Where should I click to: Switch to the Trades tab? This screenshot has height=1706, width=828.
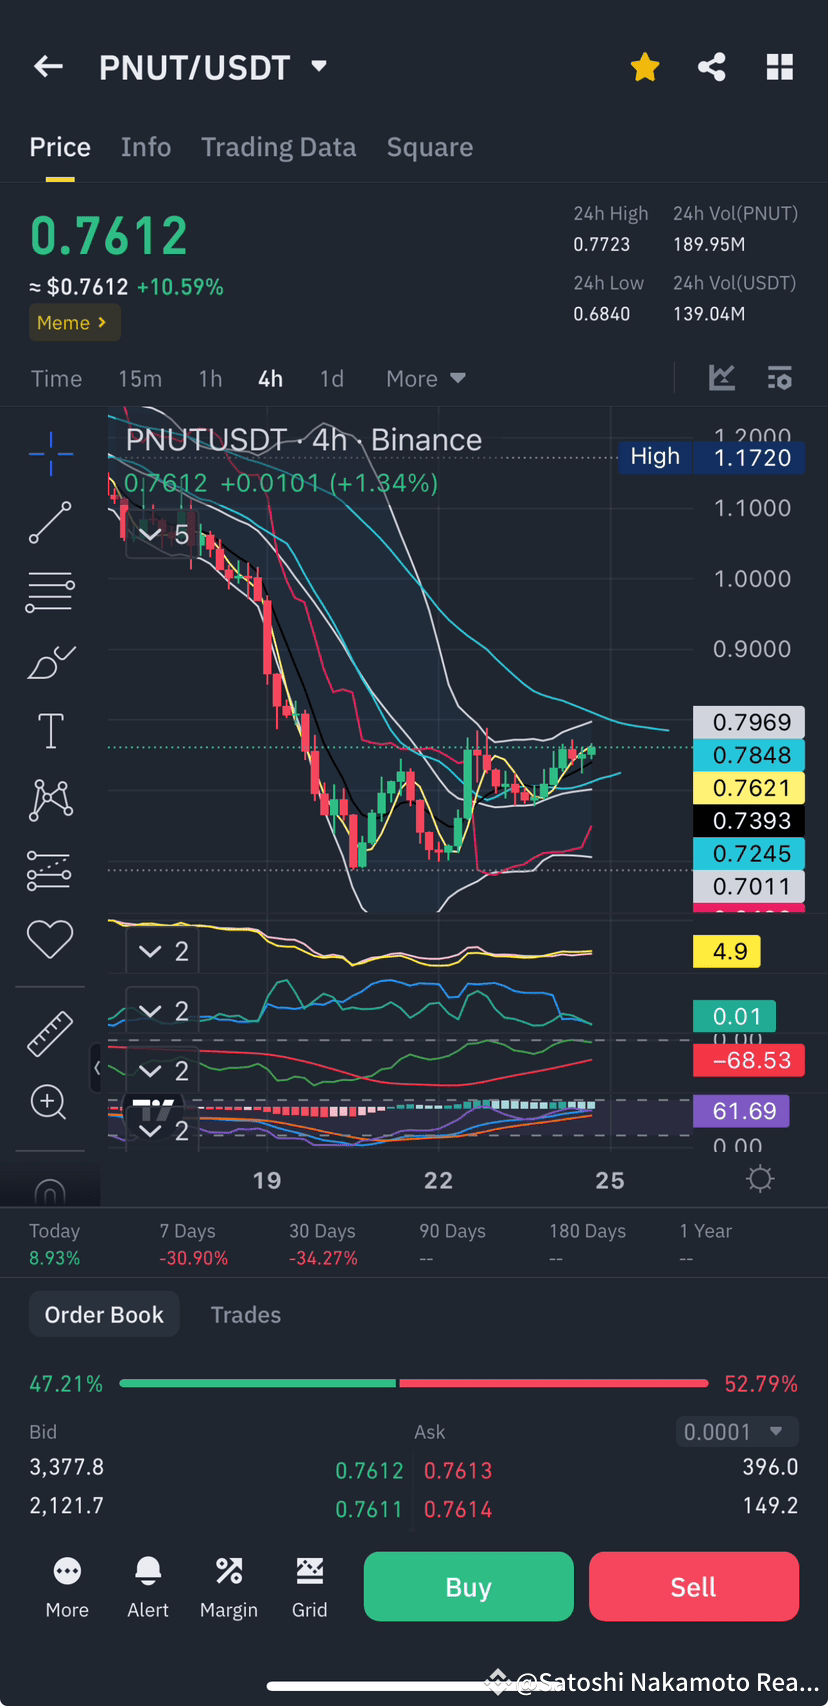pos(246,1314)
